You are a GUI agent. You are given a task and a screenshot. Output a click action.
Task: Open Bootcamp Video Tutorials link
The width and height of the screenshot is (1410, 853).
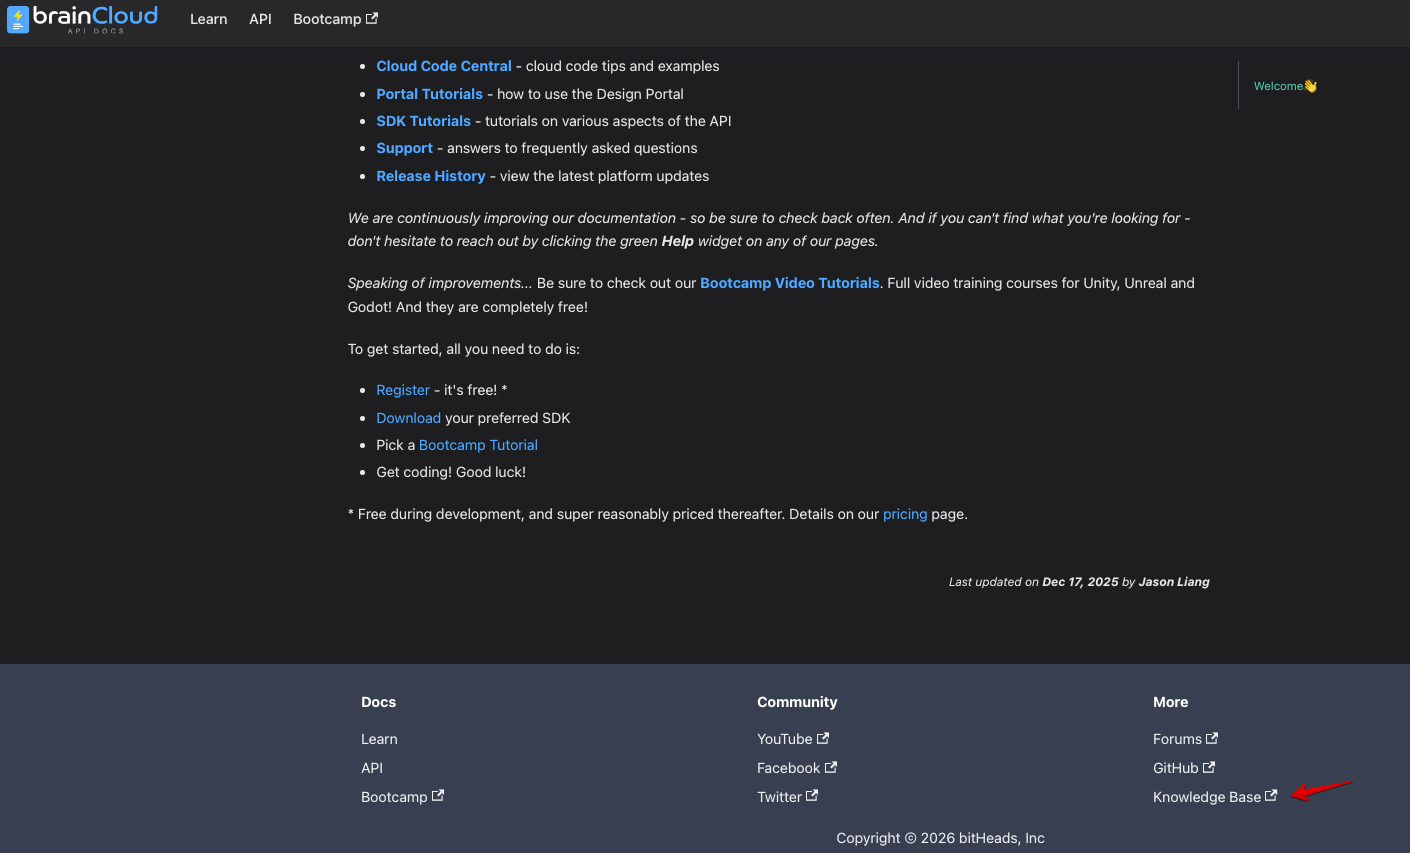789,283
